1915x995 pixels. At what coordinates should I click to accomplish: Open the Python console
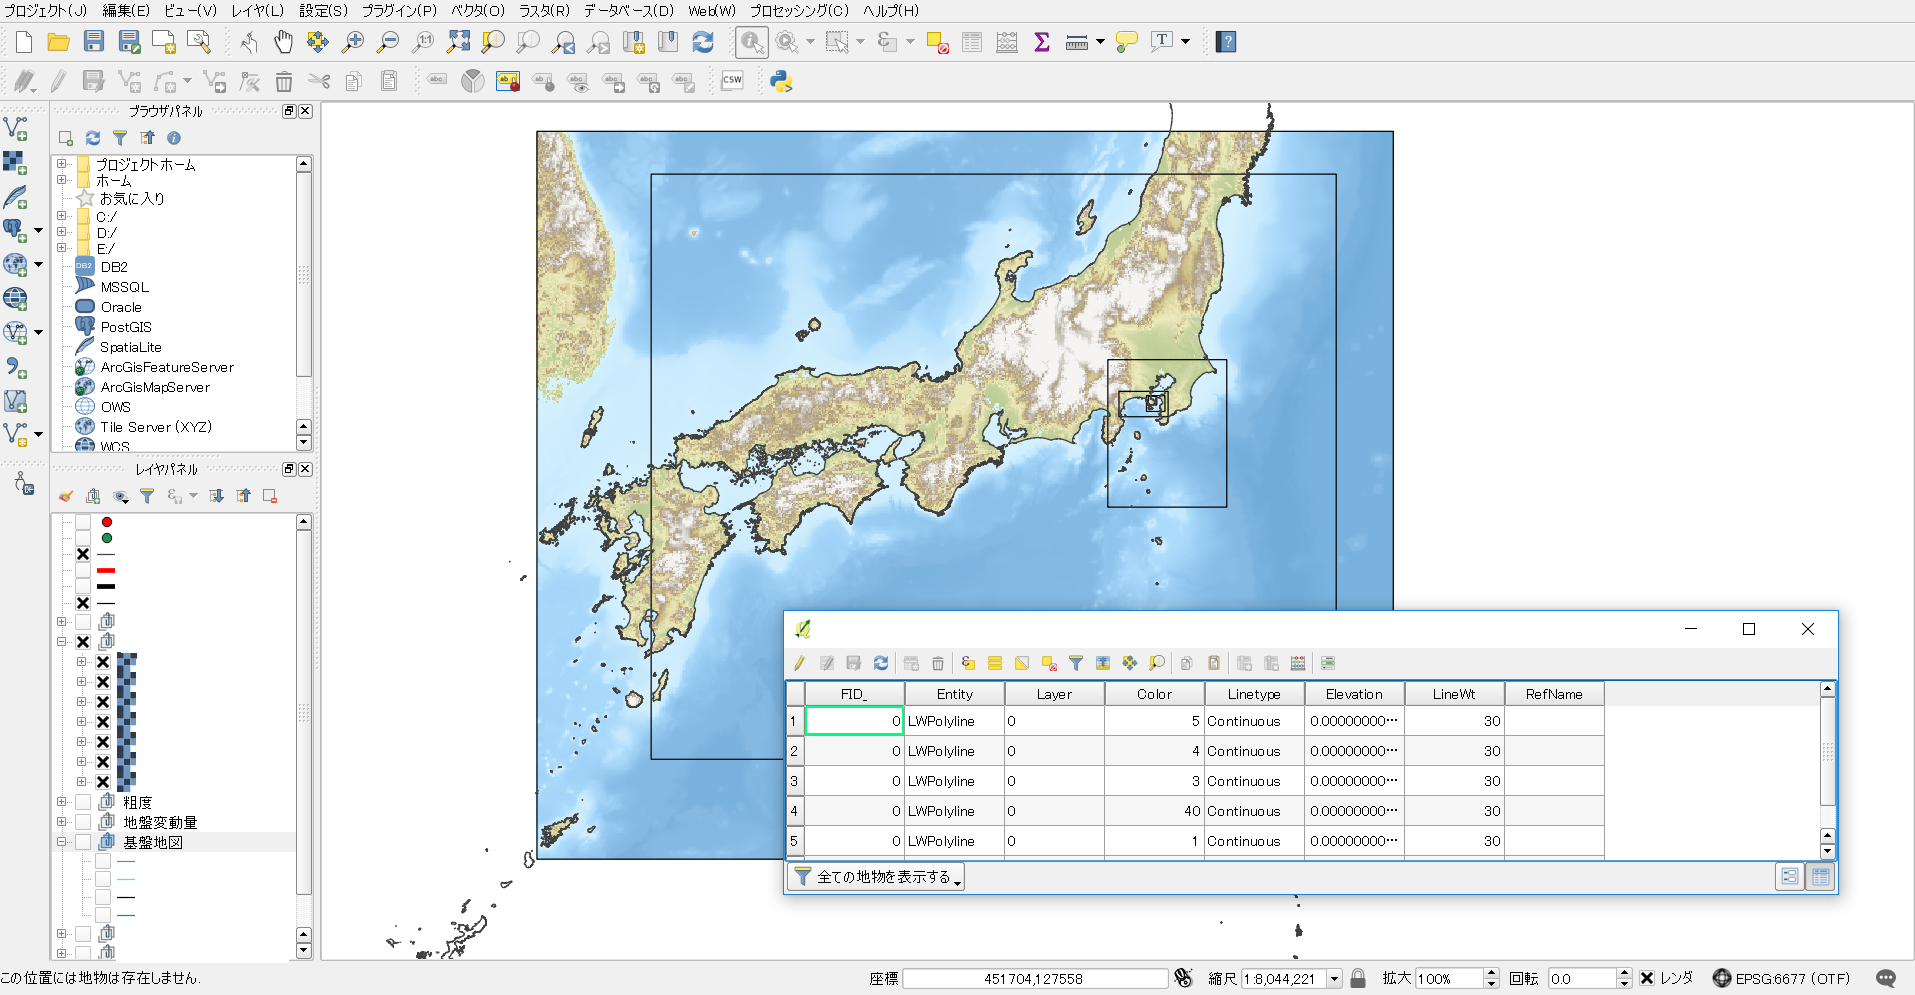780,81
